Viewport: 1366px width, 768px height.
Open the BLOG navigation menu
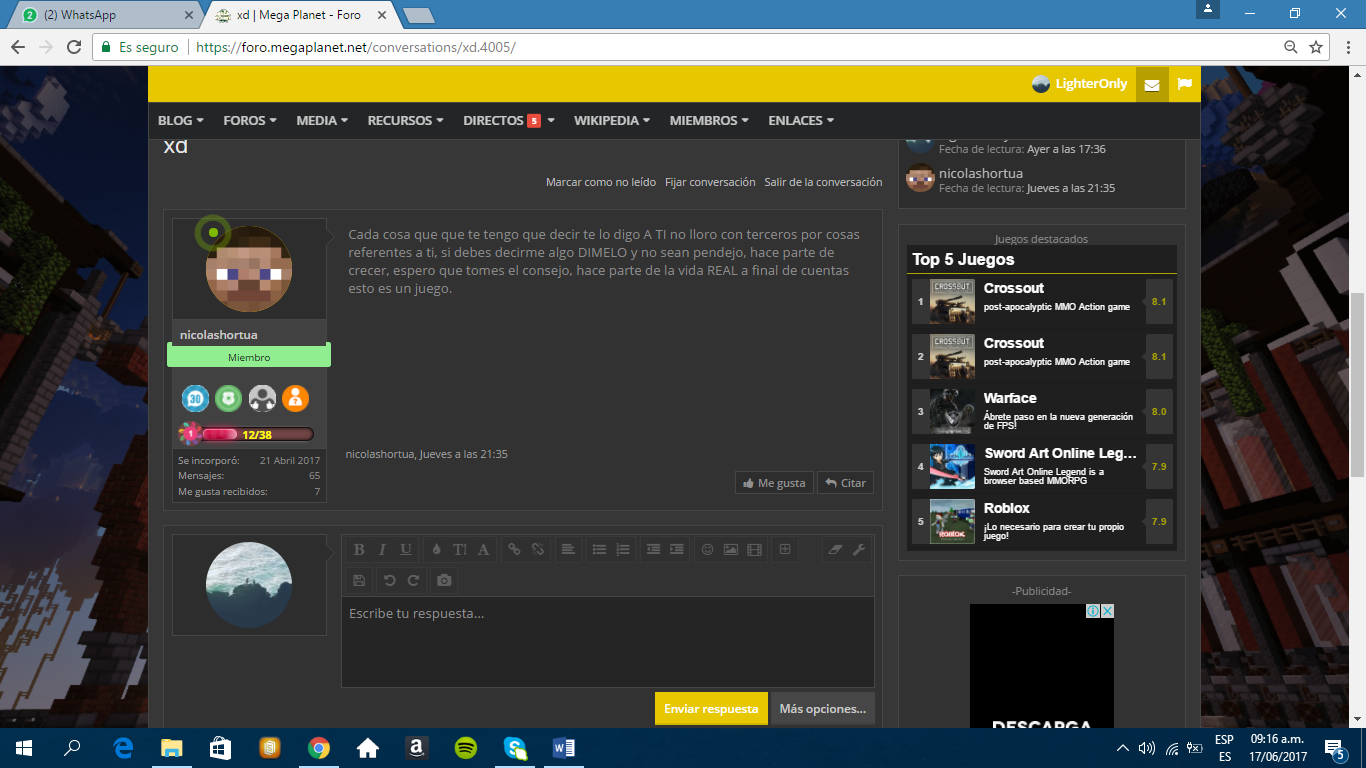(180, 120)
